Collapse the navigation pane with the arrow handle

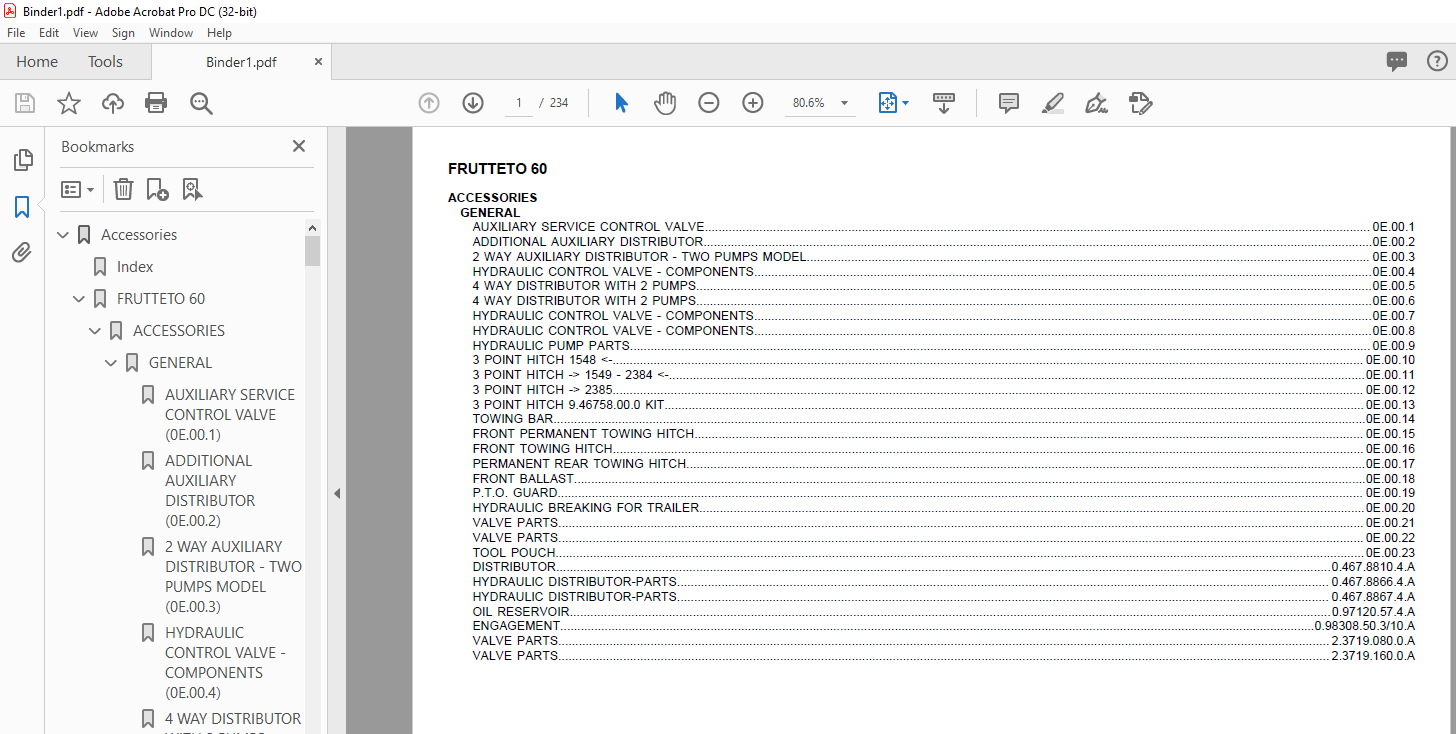pos(337,493)
